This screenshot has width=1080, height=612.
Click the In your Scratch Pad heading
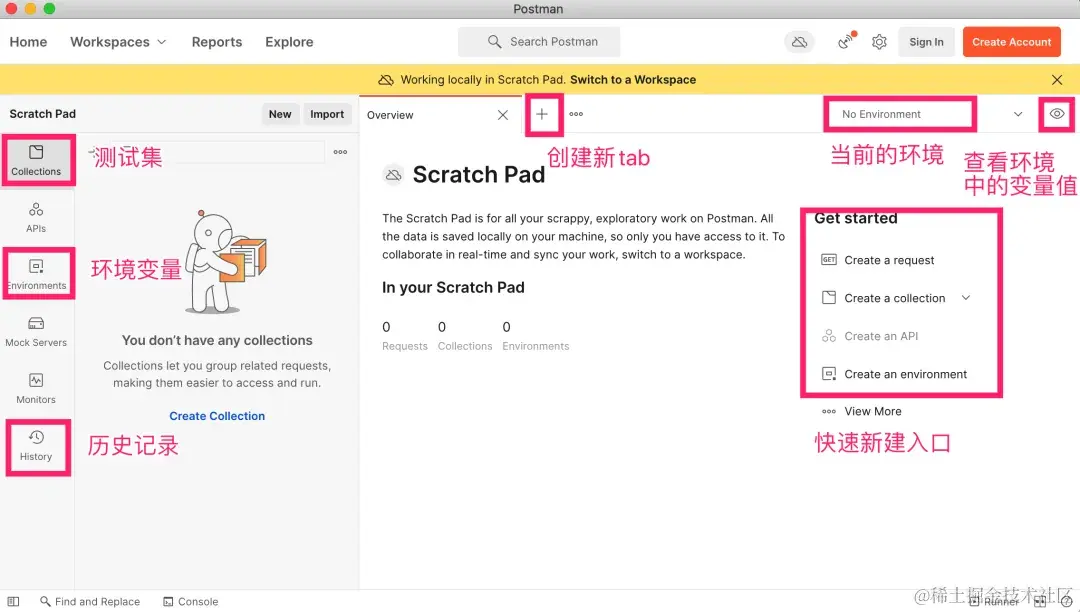click(x=453, y=288)
